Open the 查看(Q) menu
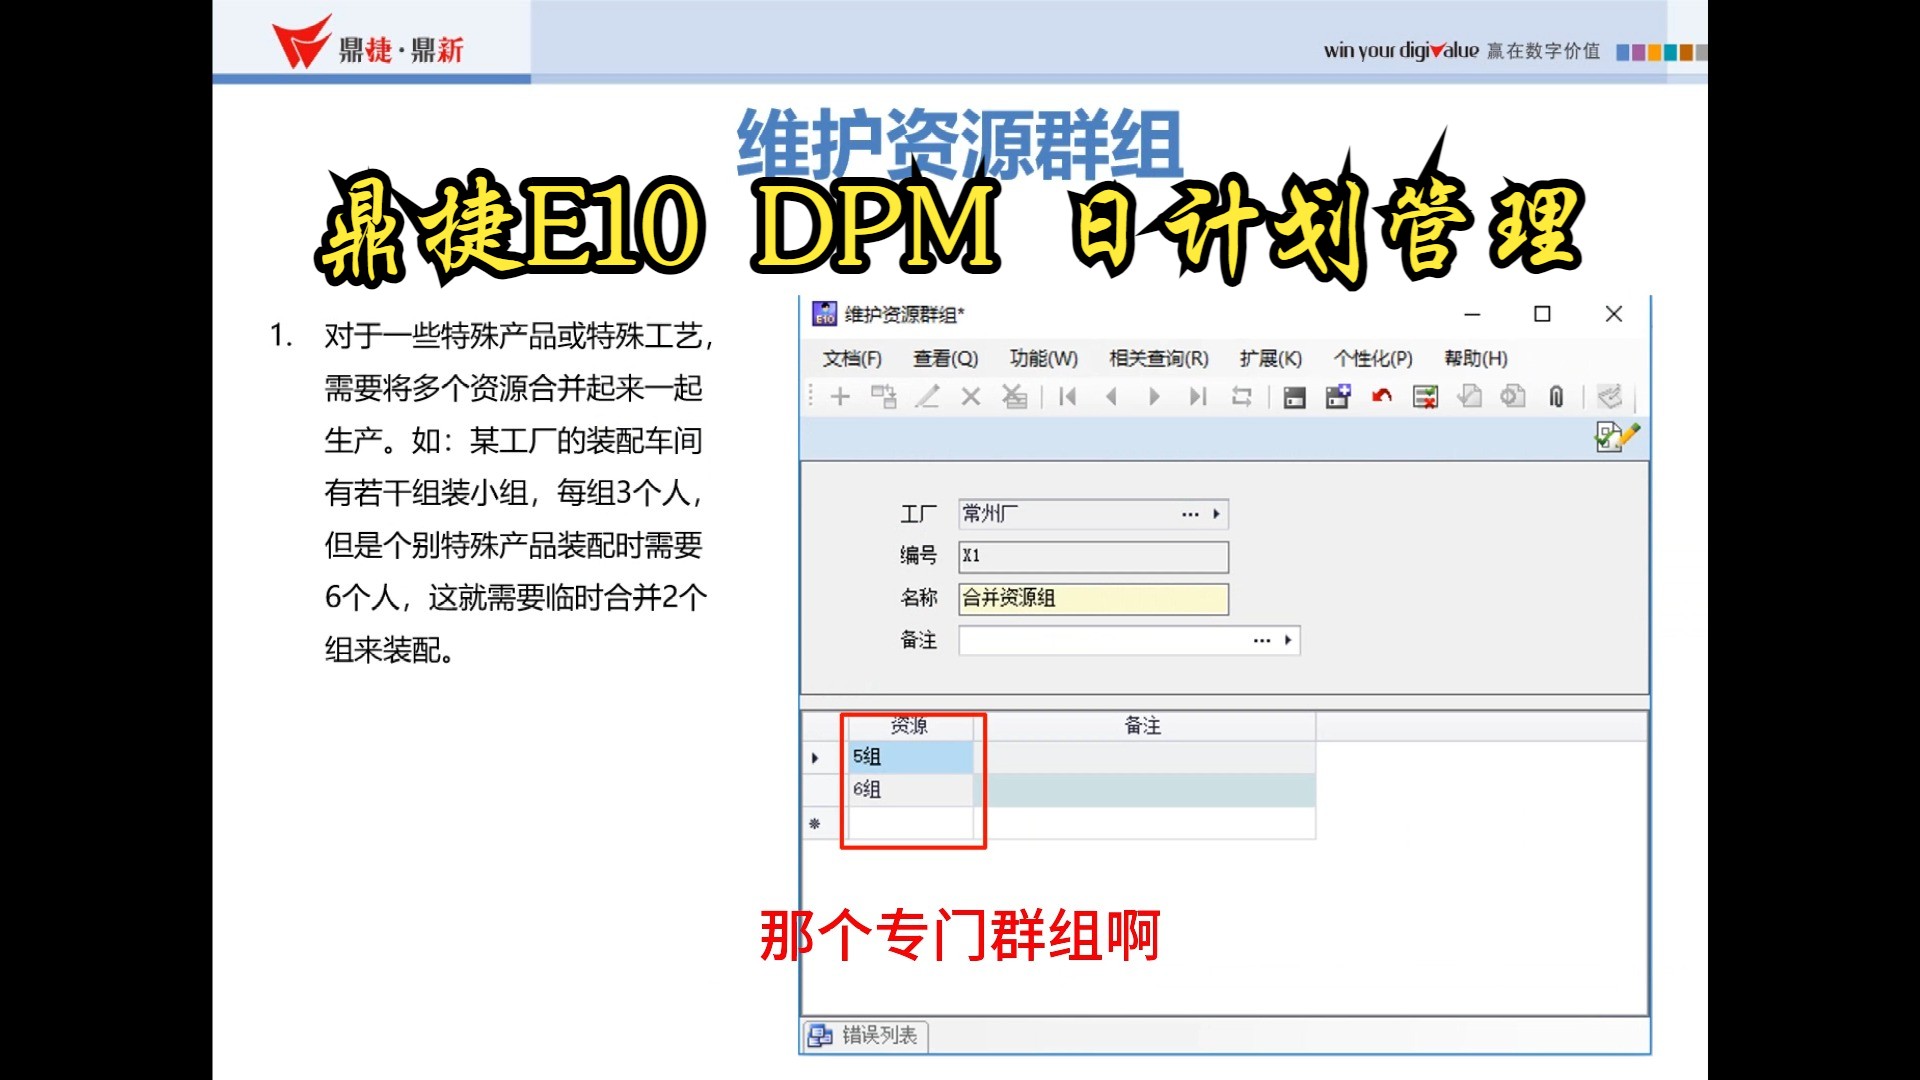1920x1080 pixels. 945,358
